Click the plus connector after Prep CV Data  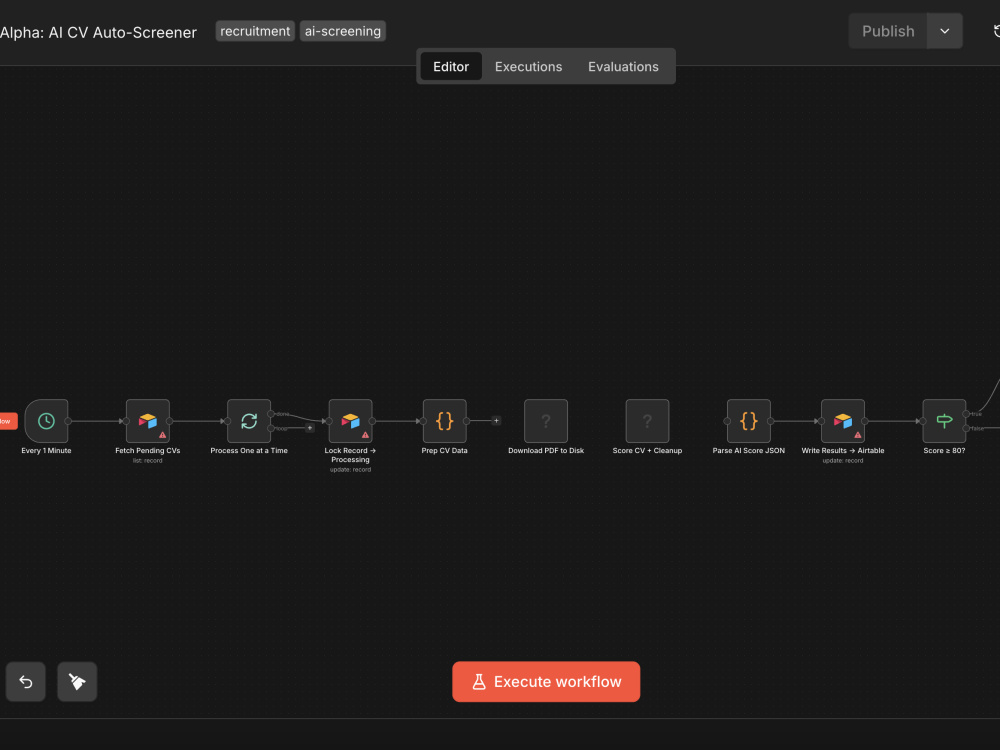pyautogui.click(x=496, y=421)
